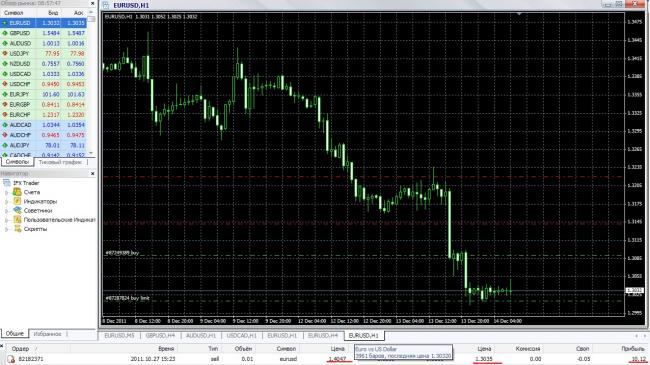Screen dimensions: 650x365
Task: Expand the Пользовательские Индикаторы node
Action: (x=6, y=220)
